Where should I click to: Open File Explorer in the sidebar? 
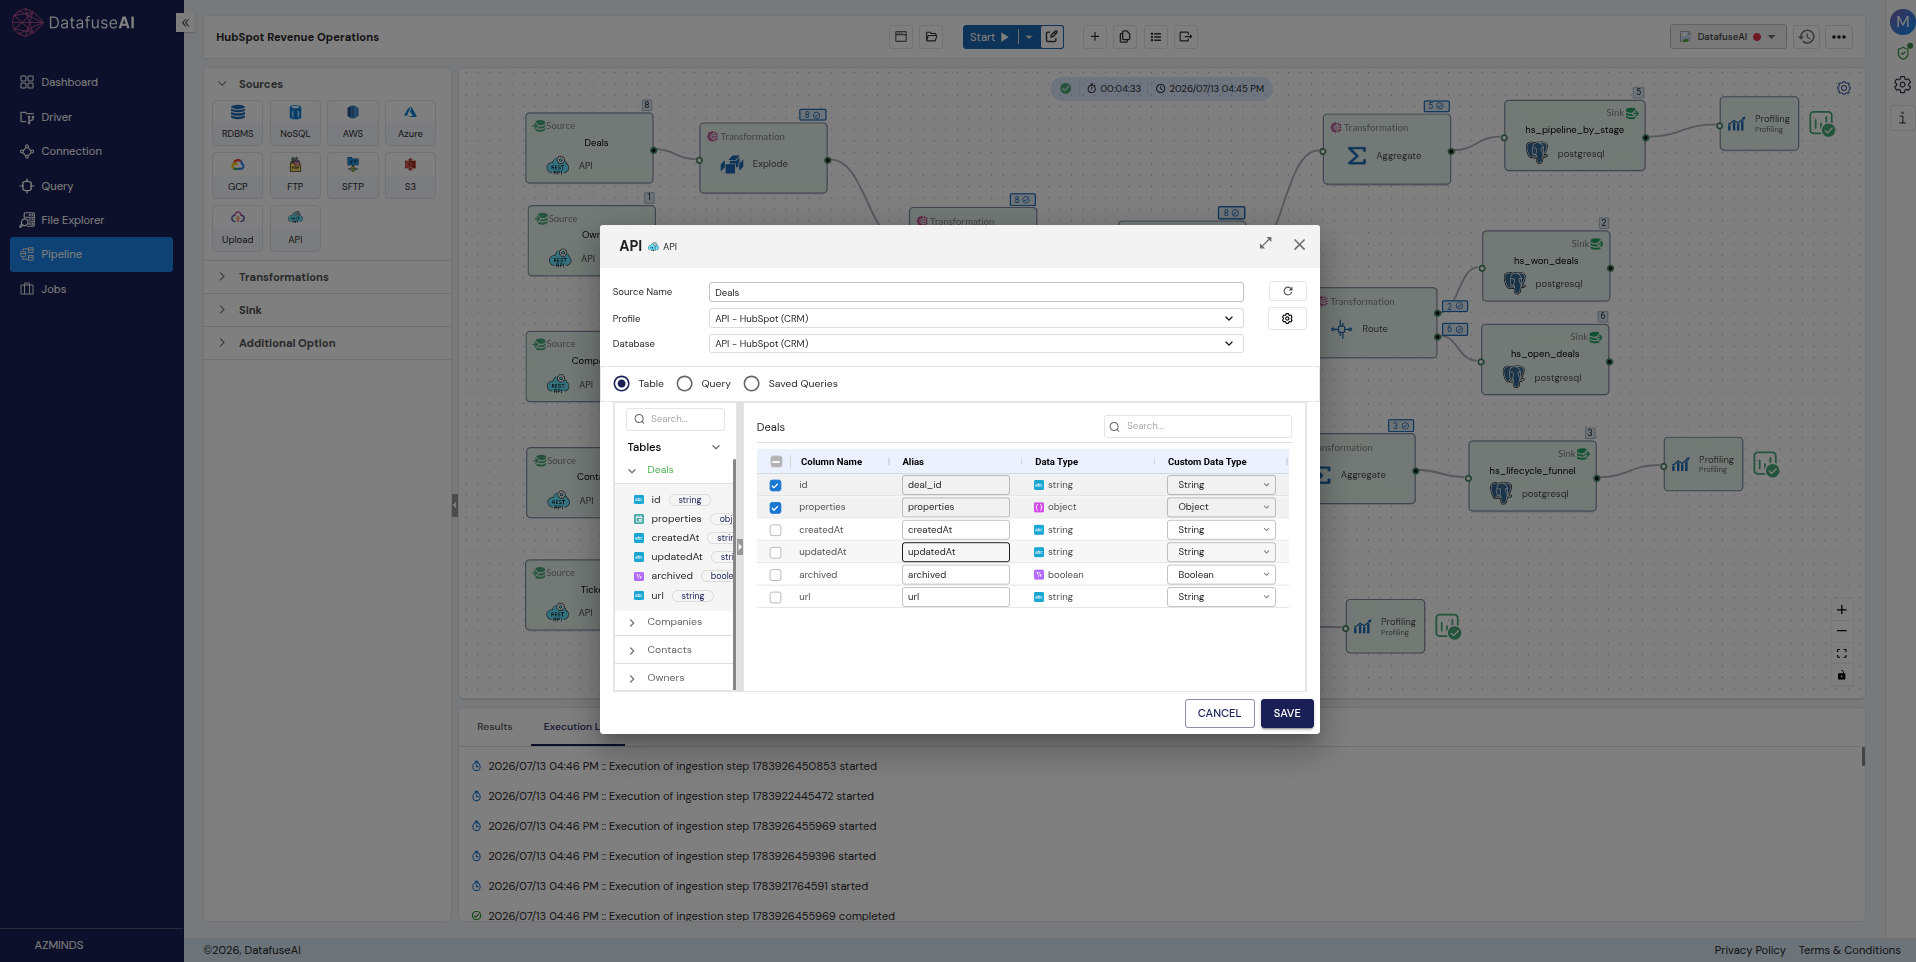(91, 220)
